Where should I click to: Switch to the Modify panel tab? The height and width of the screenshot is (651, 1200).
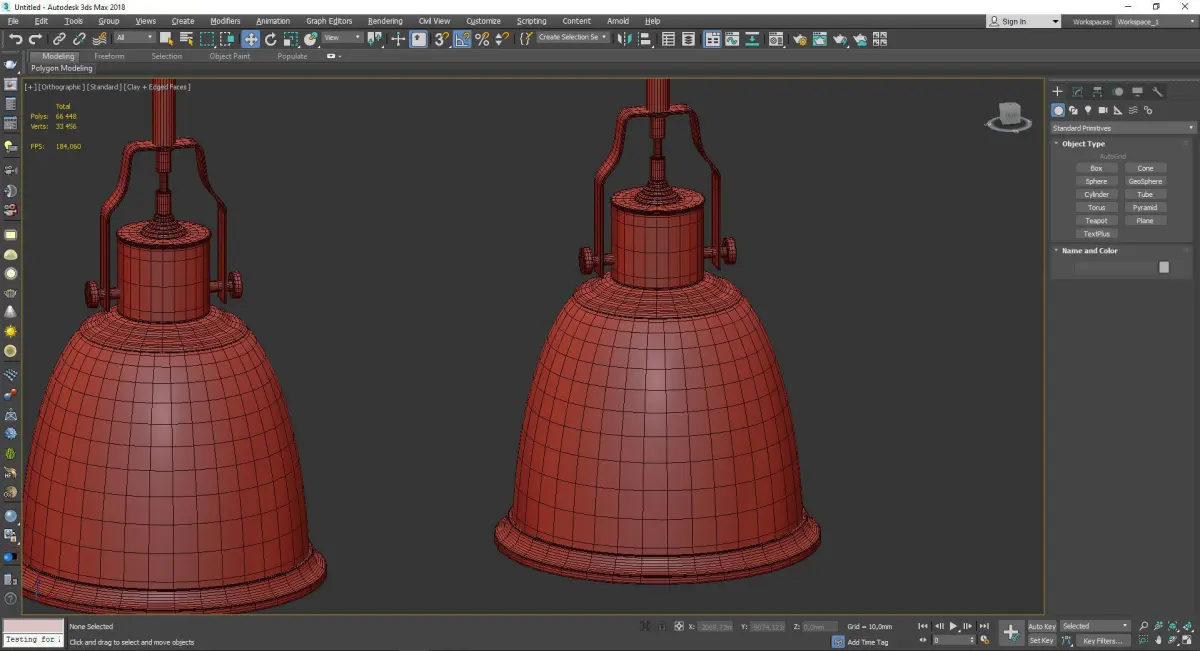coord(1077,91)
